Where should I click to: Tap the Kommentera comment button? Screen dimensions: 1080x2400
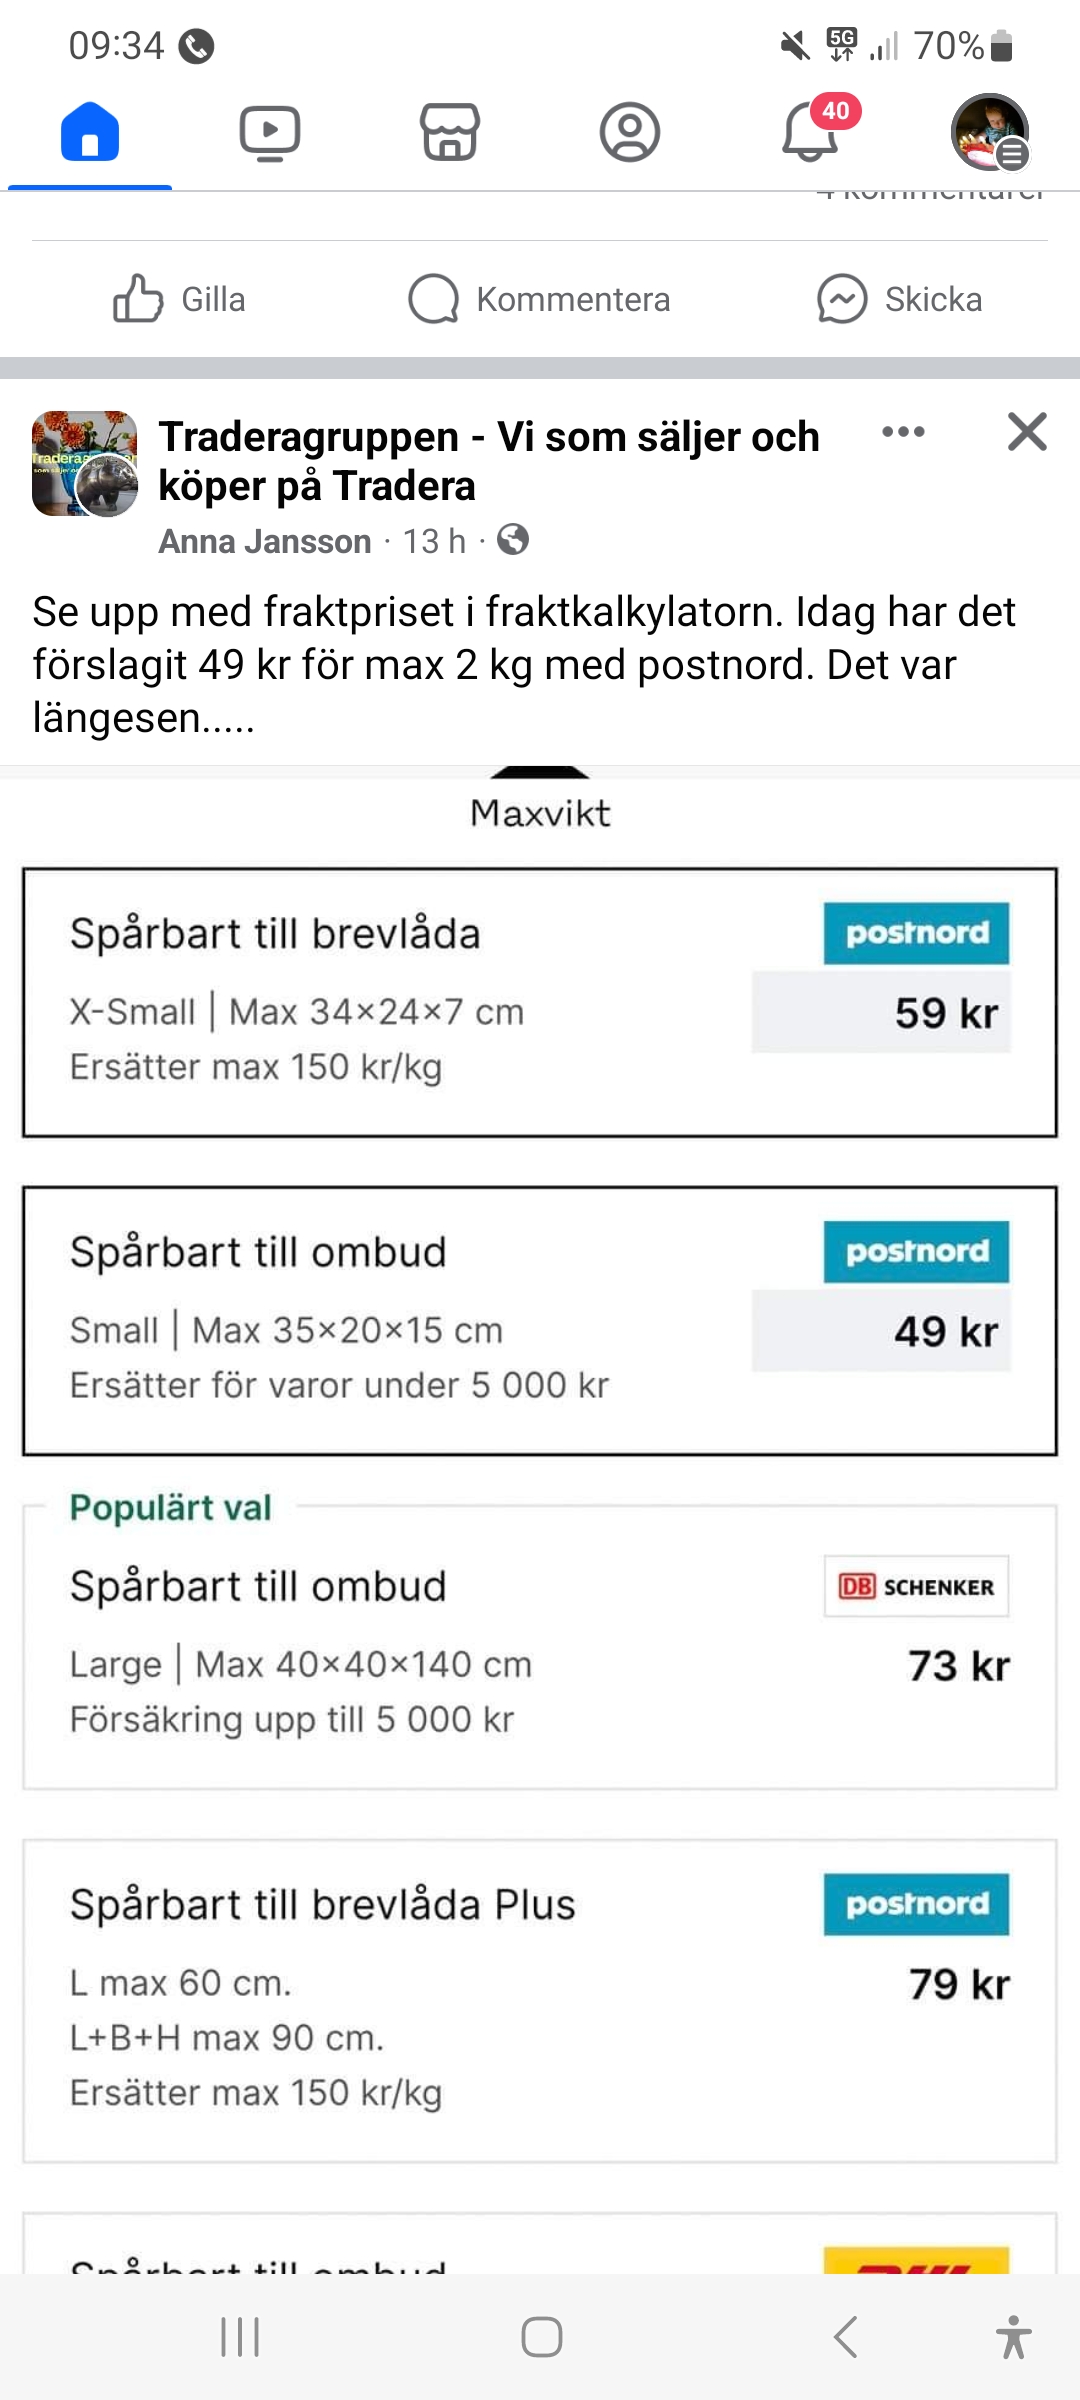pyautogui.click(x=540, y=299)
